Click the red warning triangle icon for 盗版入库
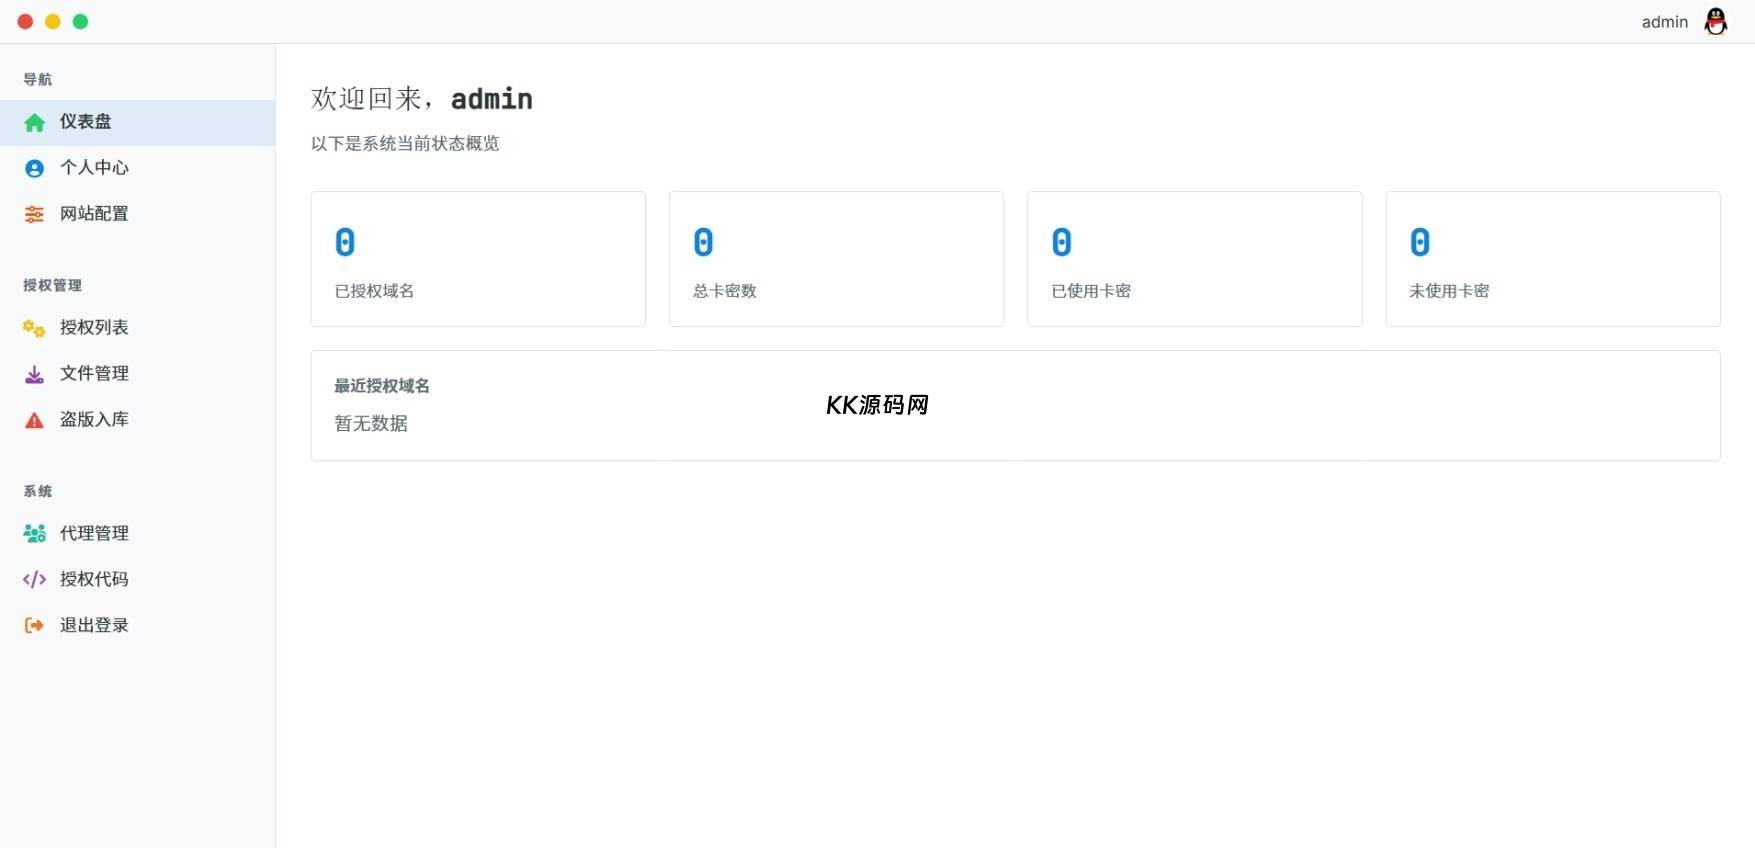This screenshot has height=848, width=1755. 34,420
